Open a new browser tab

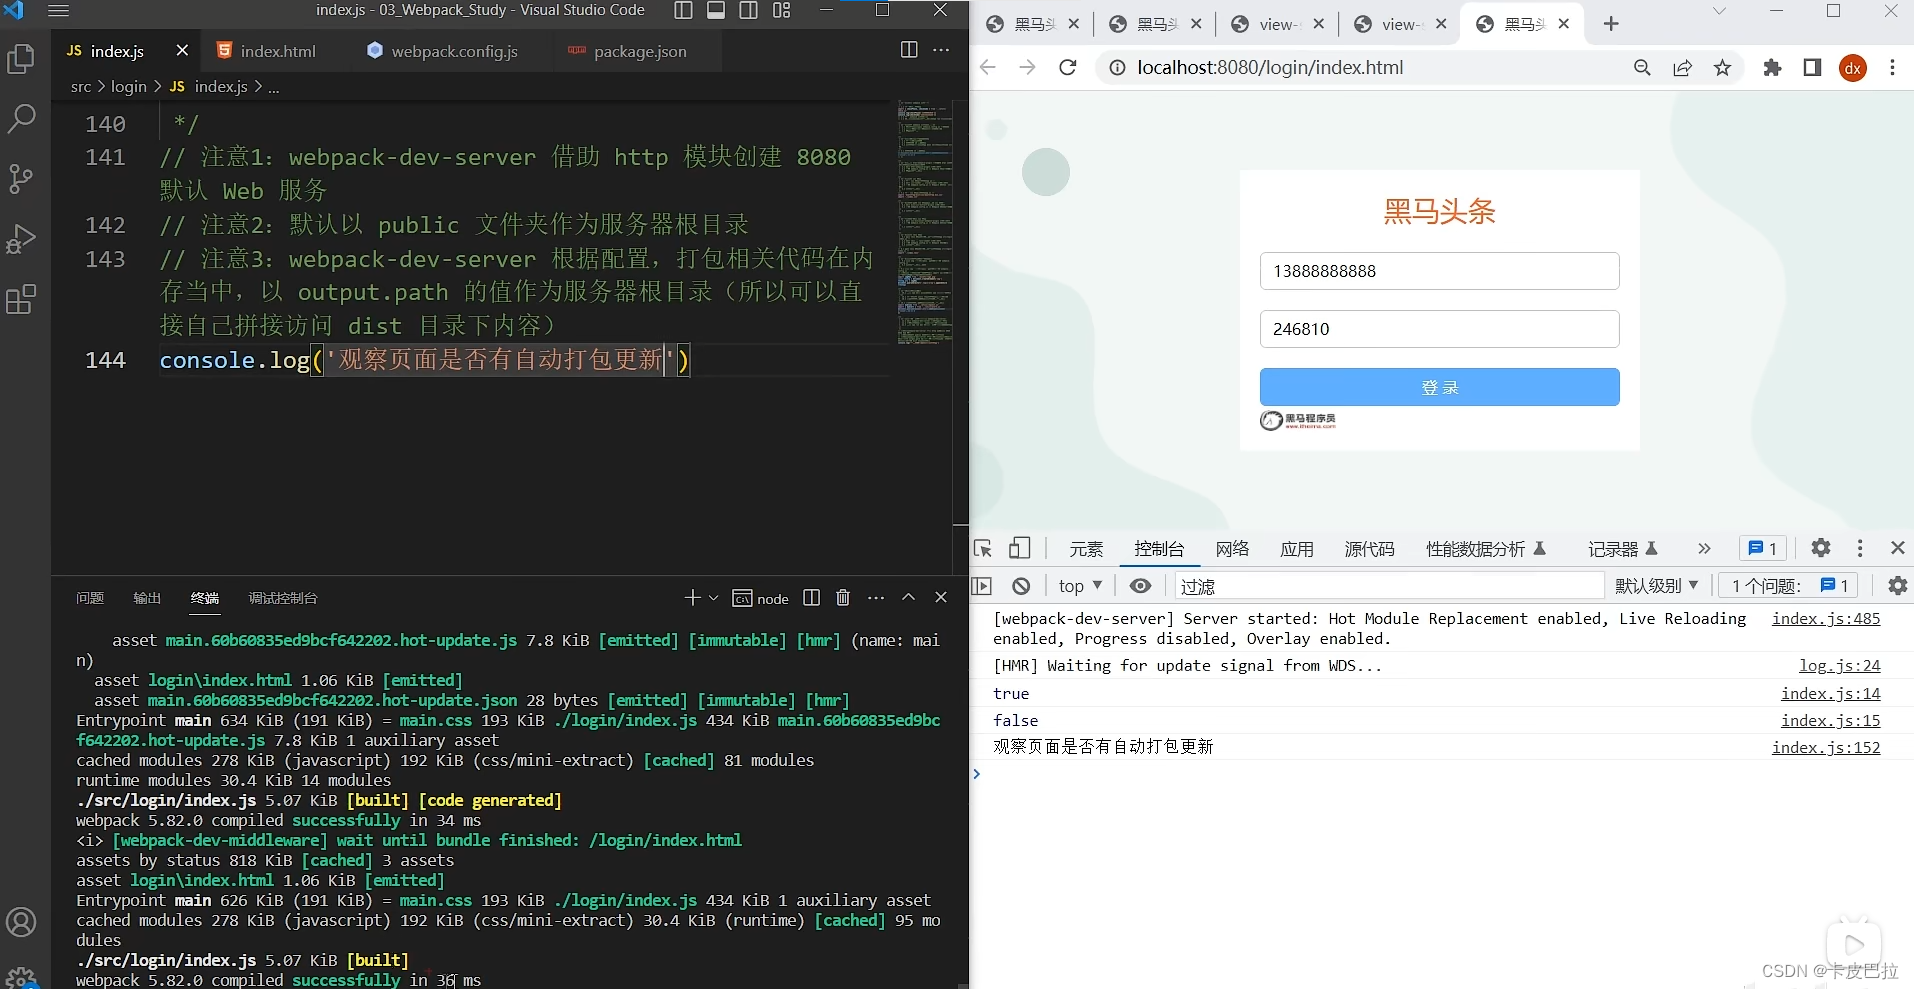click(x=1611, y=24)
